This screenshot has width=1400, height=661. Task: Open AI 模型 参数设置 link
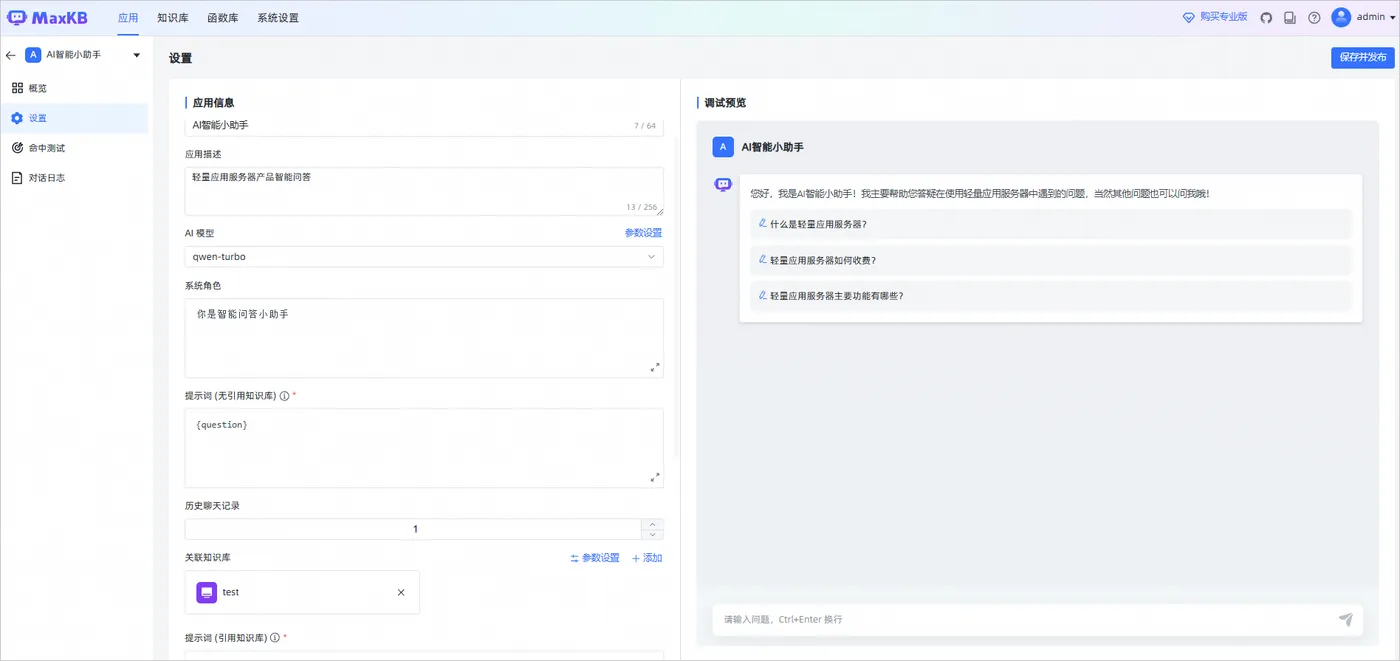click(x=643, y=233)
